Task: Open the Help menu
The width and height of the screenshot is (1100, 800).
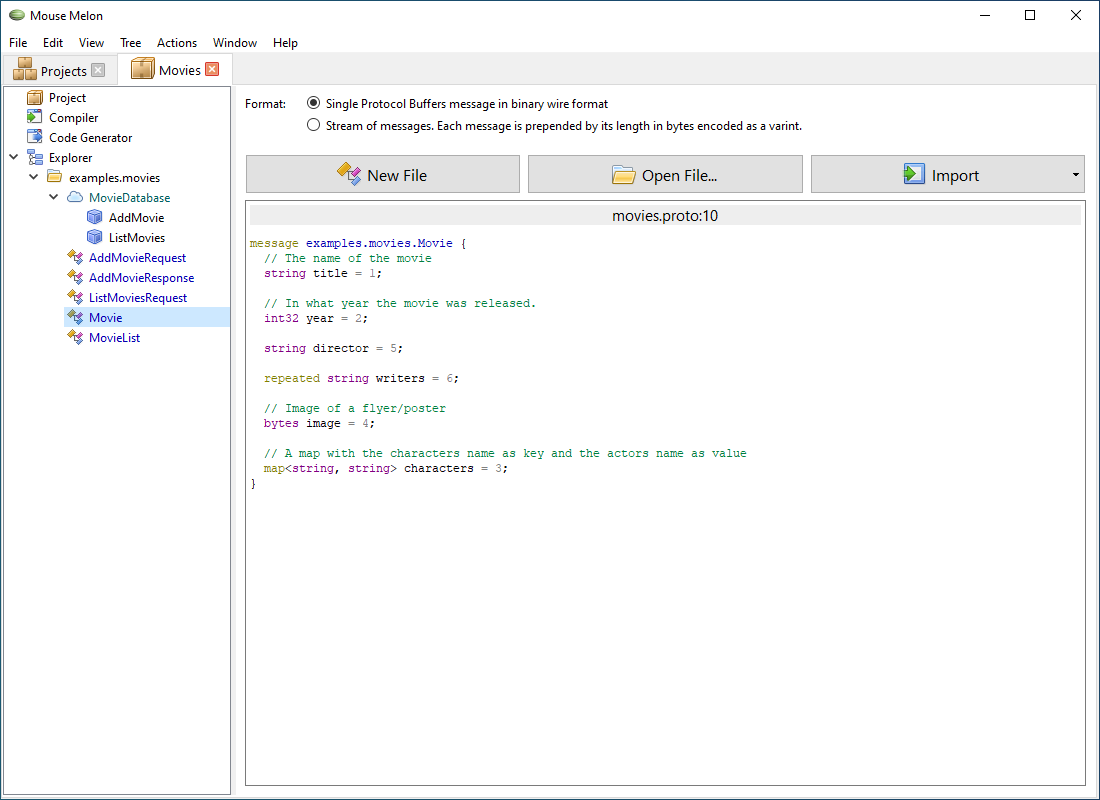Action: pos(286,43)
